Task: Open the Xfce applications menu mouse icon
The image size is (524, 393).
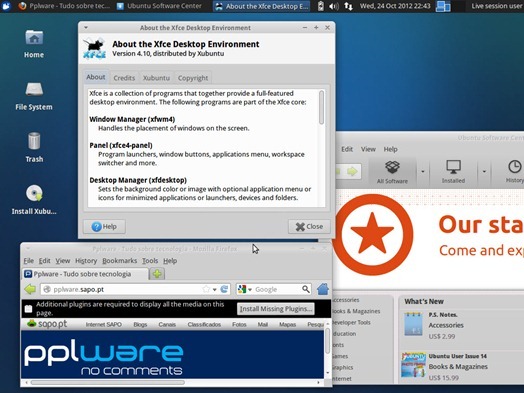Action: click(6, 6)
